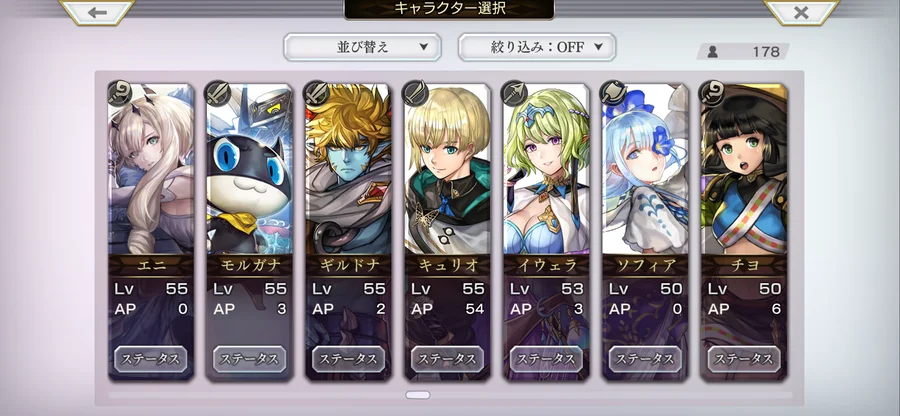Image resolution: width=900 pixels, height=416 pixels.
Task: Click the lance icon on イウェラ's card
Action: (x=515, y=93)
